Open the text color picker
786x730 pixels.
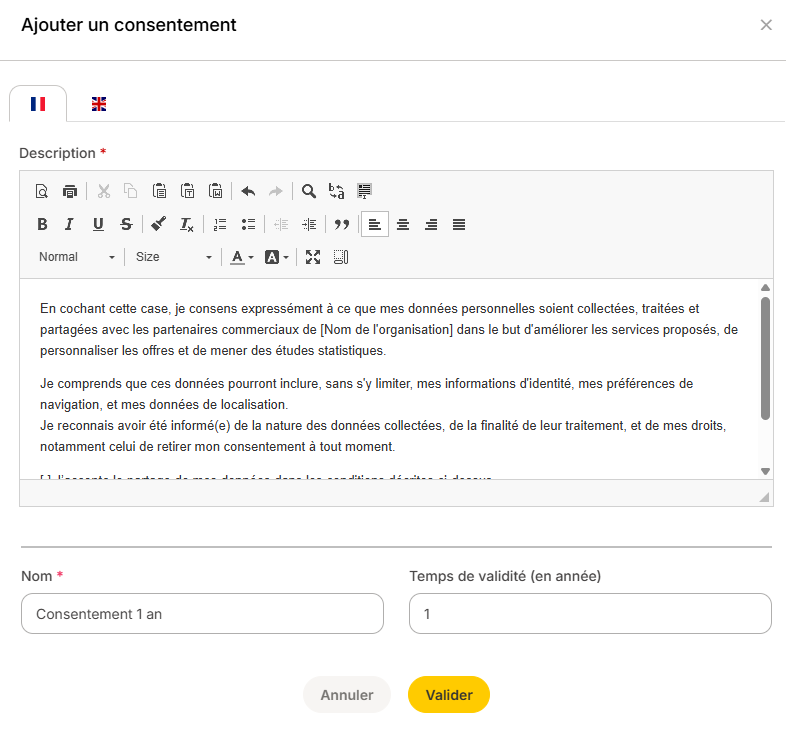tap(242, 257)
